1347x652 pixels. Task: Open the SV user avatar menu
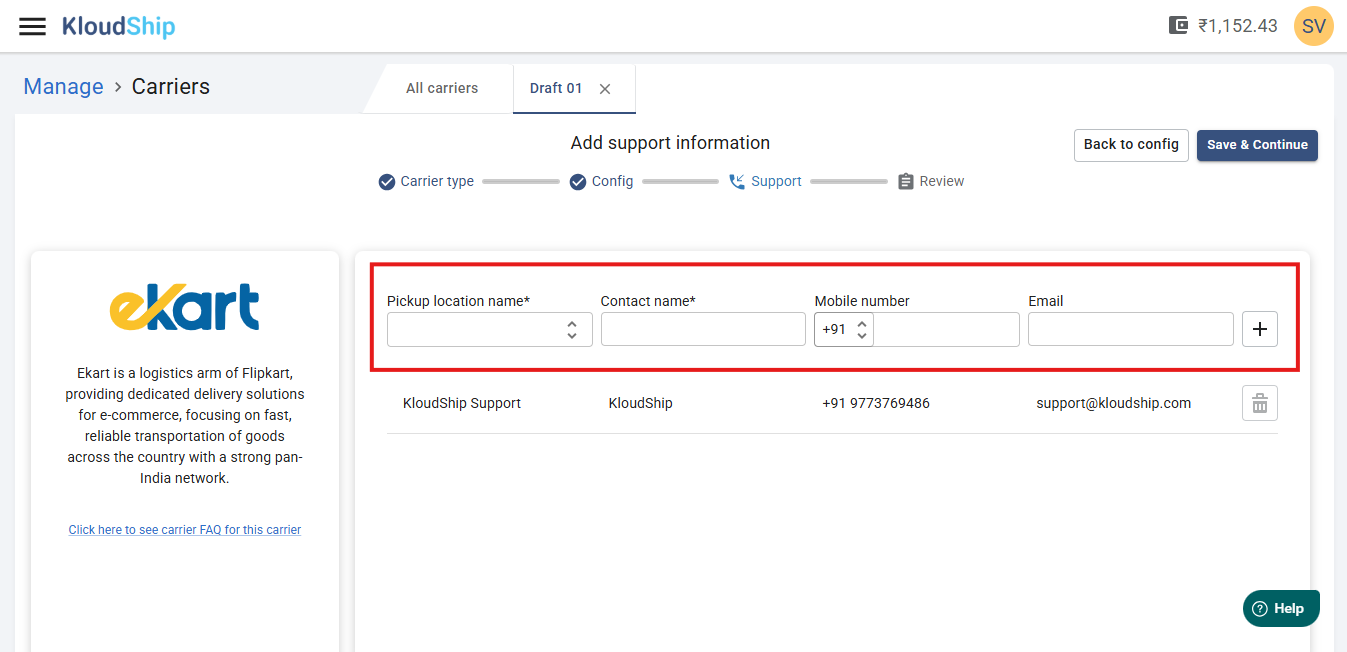click(x=1313, y=26)
